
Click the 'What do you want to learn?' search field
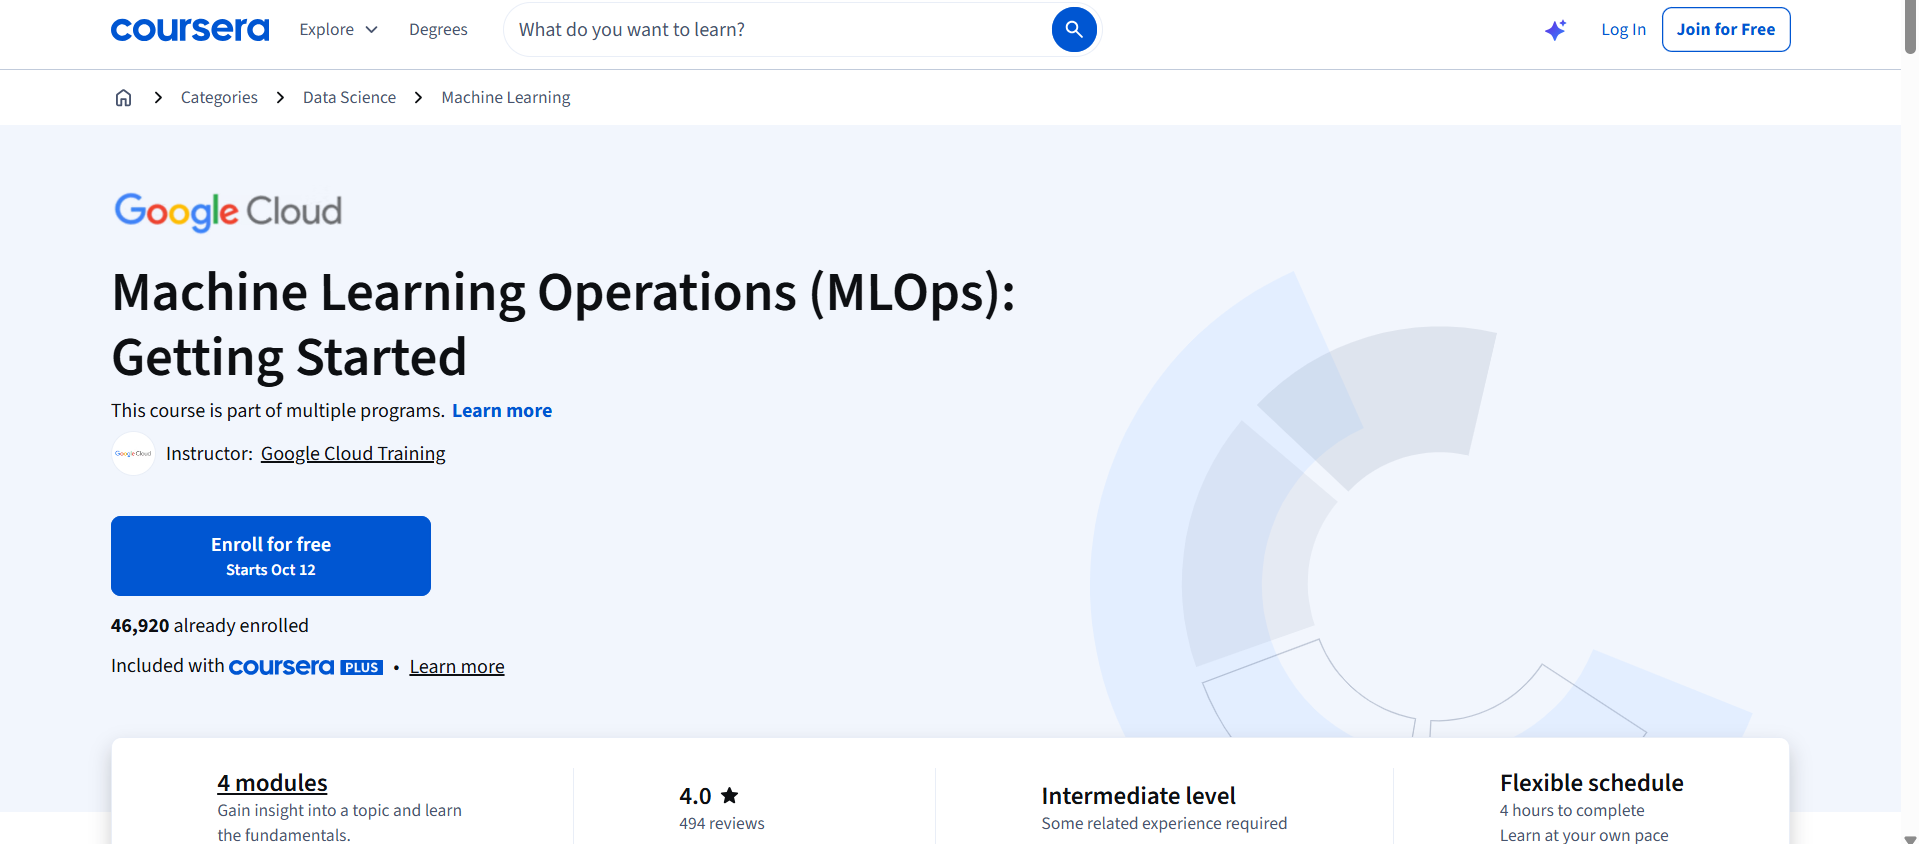(780, 30)
